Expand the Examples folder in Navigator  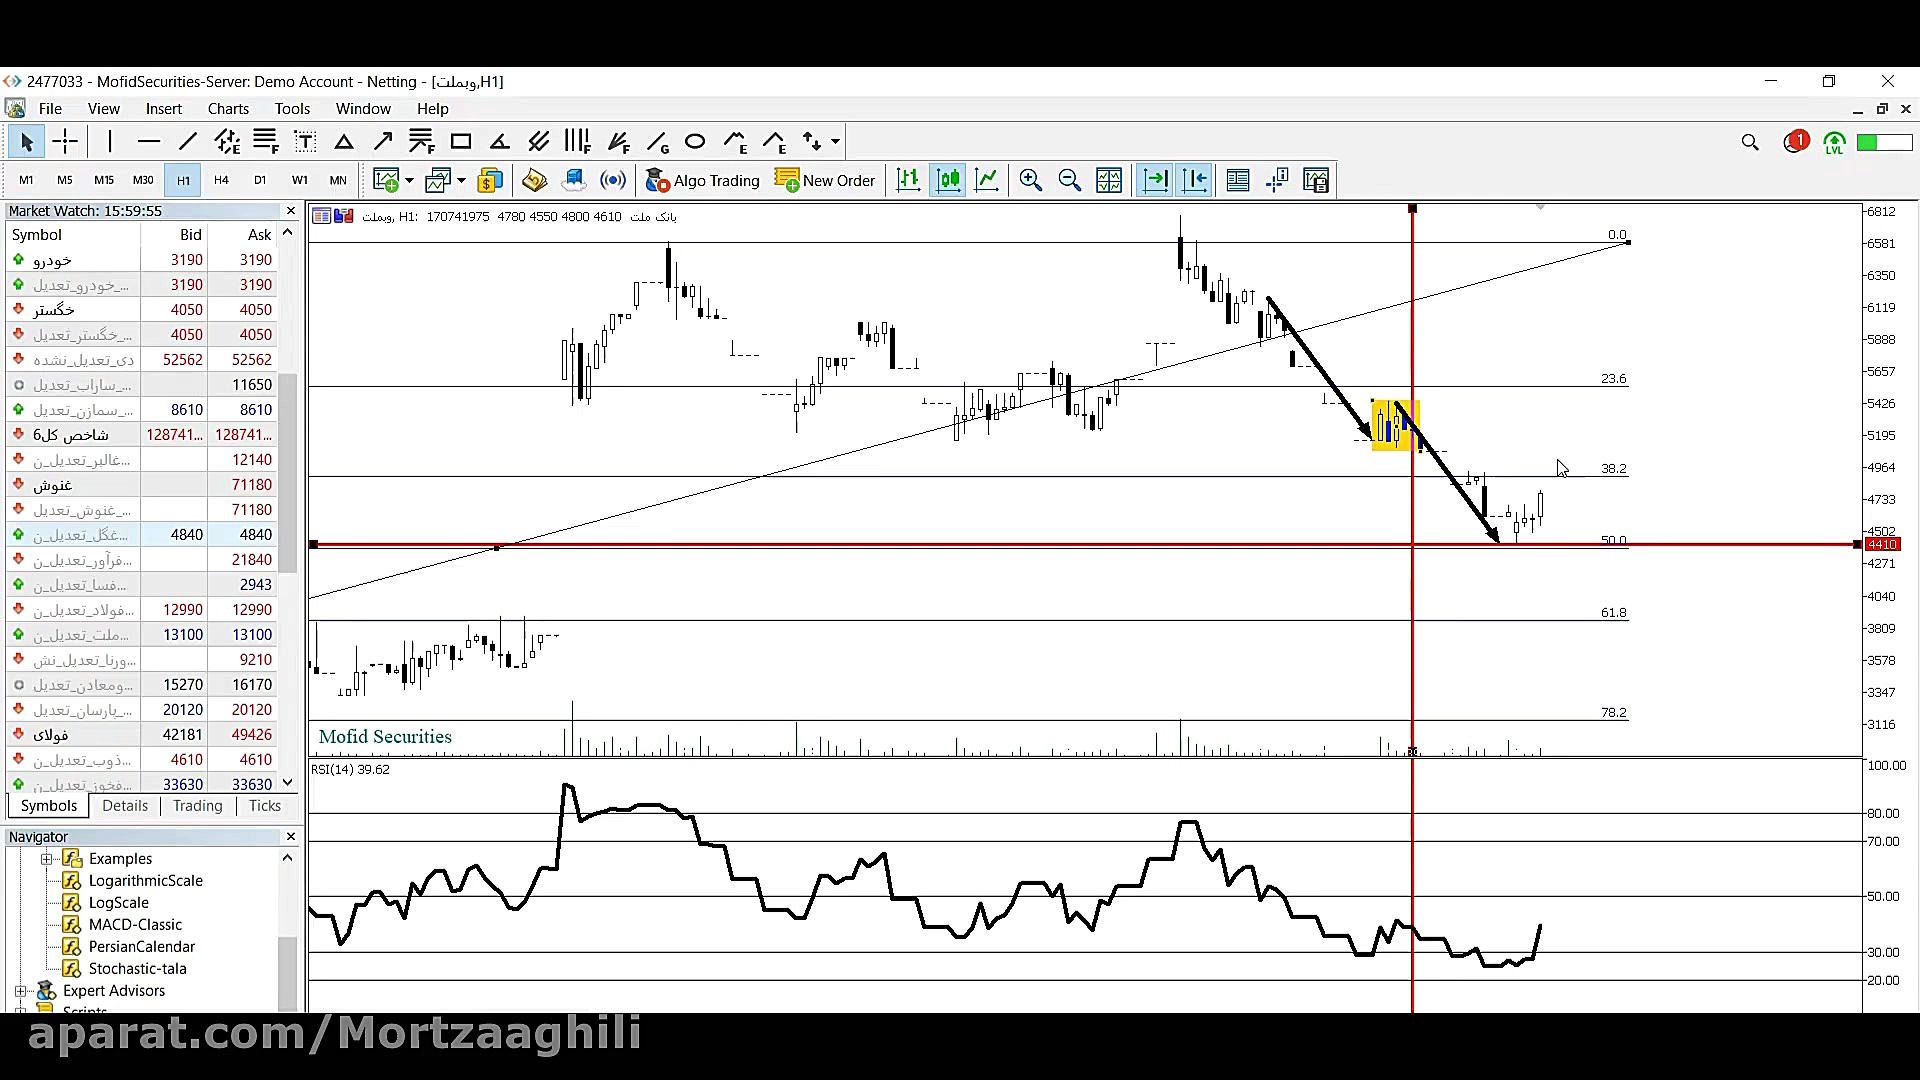(46, 859)
